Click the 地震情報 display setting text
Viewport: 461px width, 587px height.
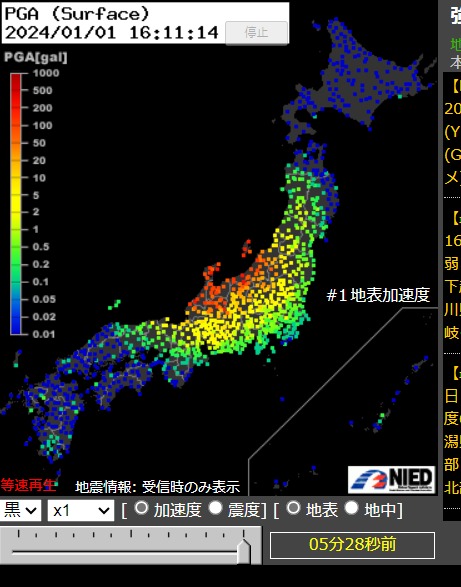pos(157,487)
